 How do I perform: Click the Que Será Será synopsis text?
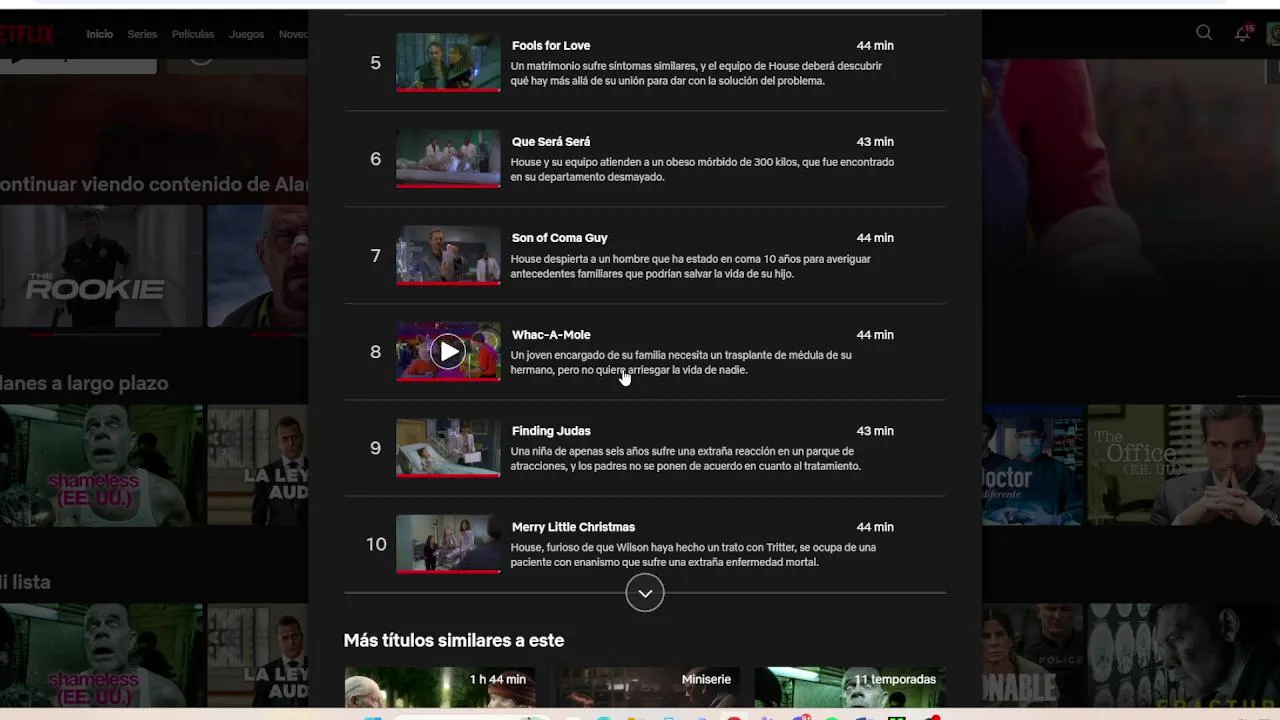(x=702, y=170)
